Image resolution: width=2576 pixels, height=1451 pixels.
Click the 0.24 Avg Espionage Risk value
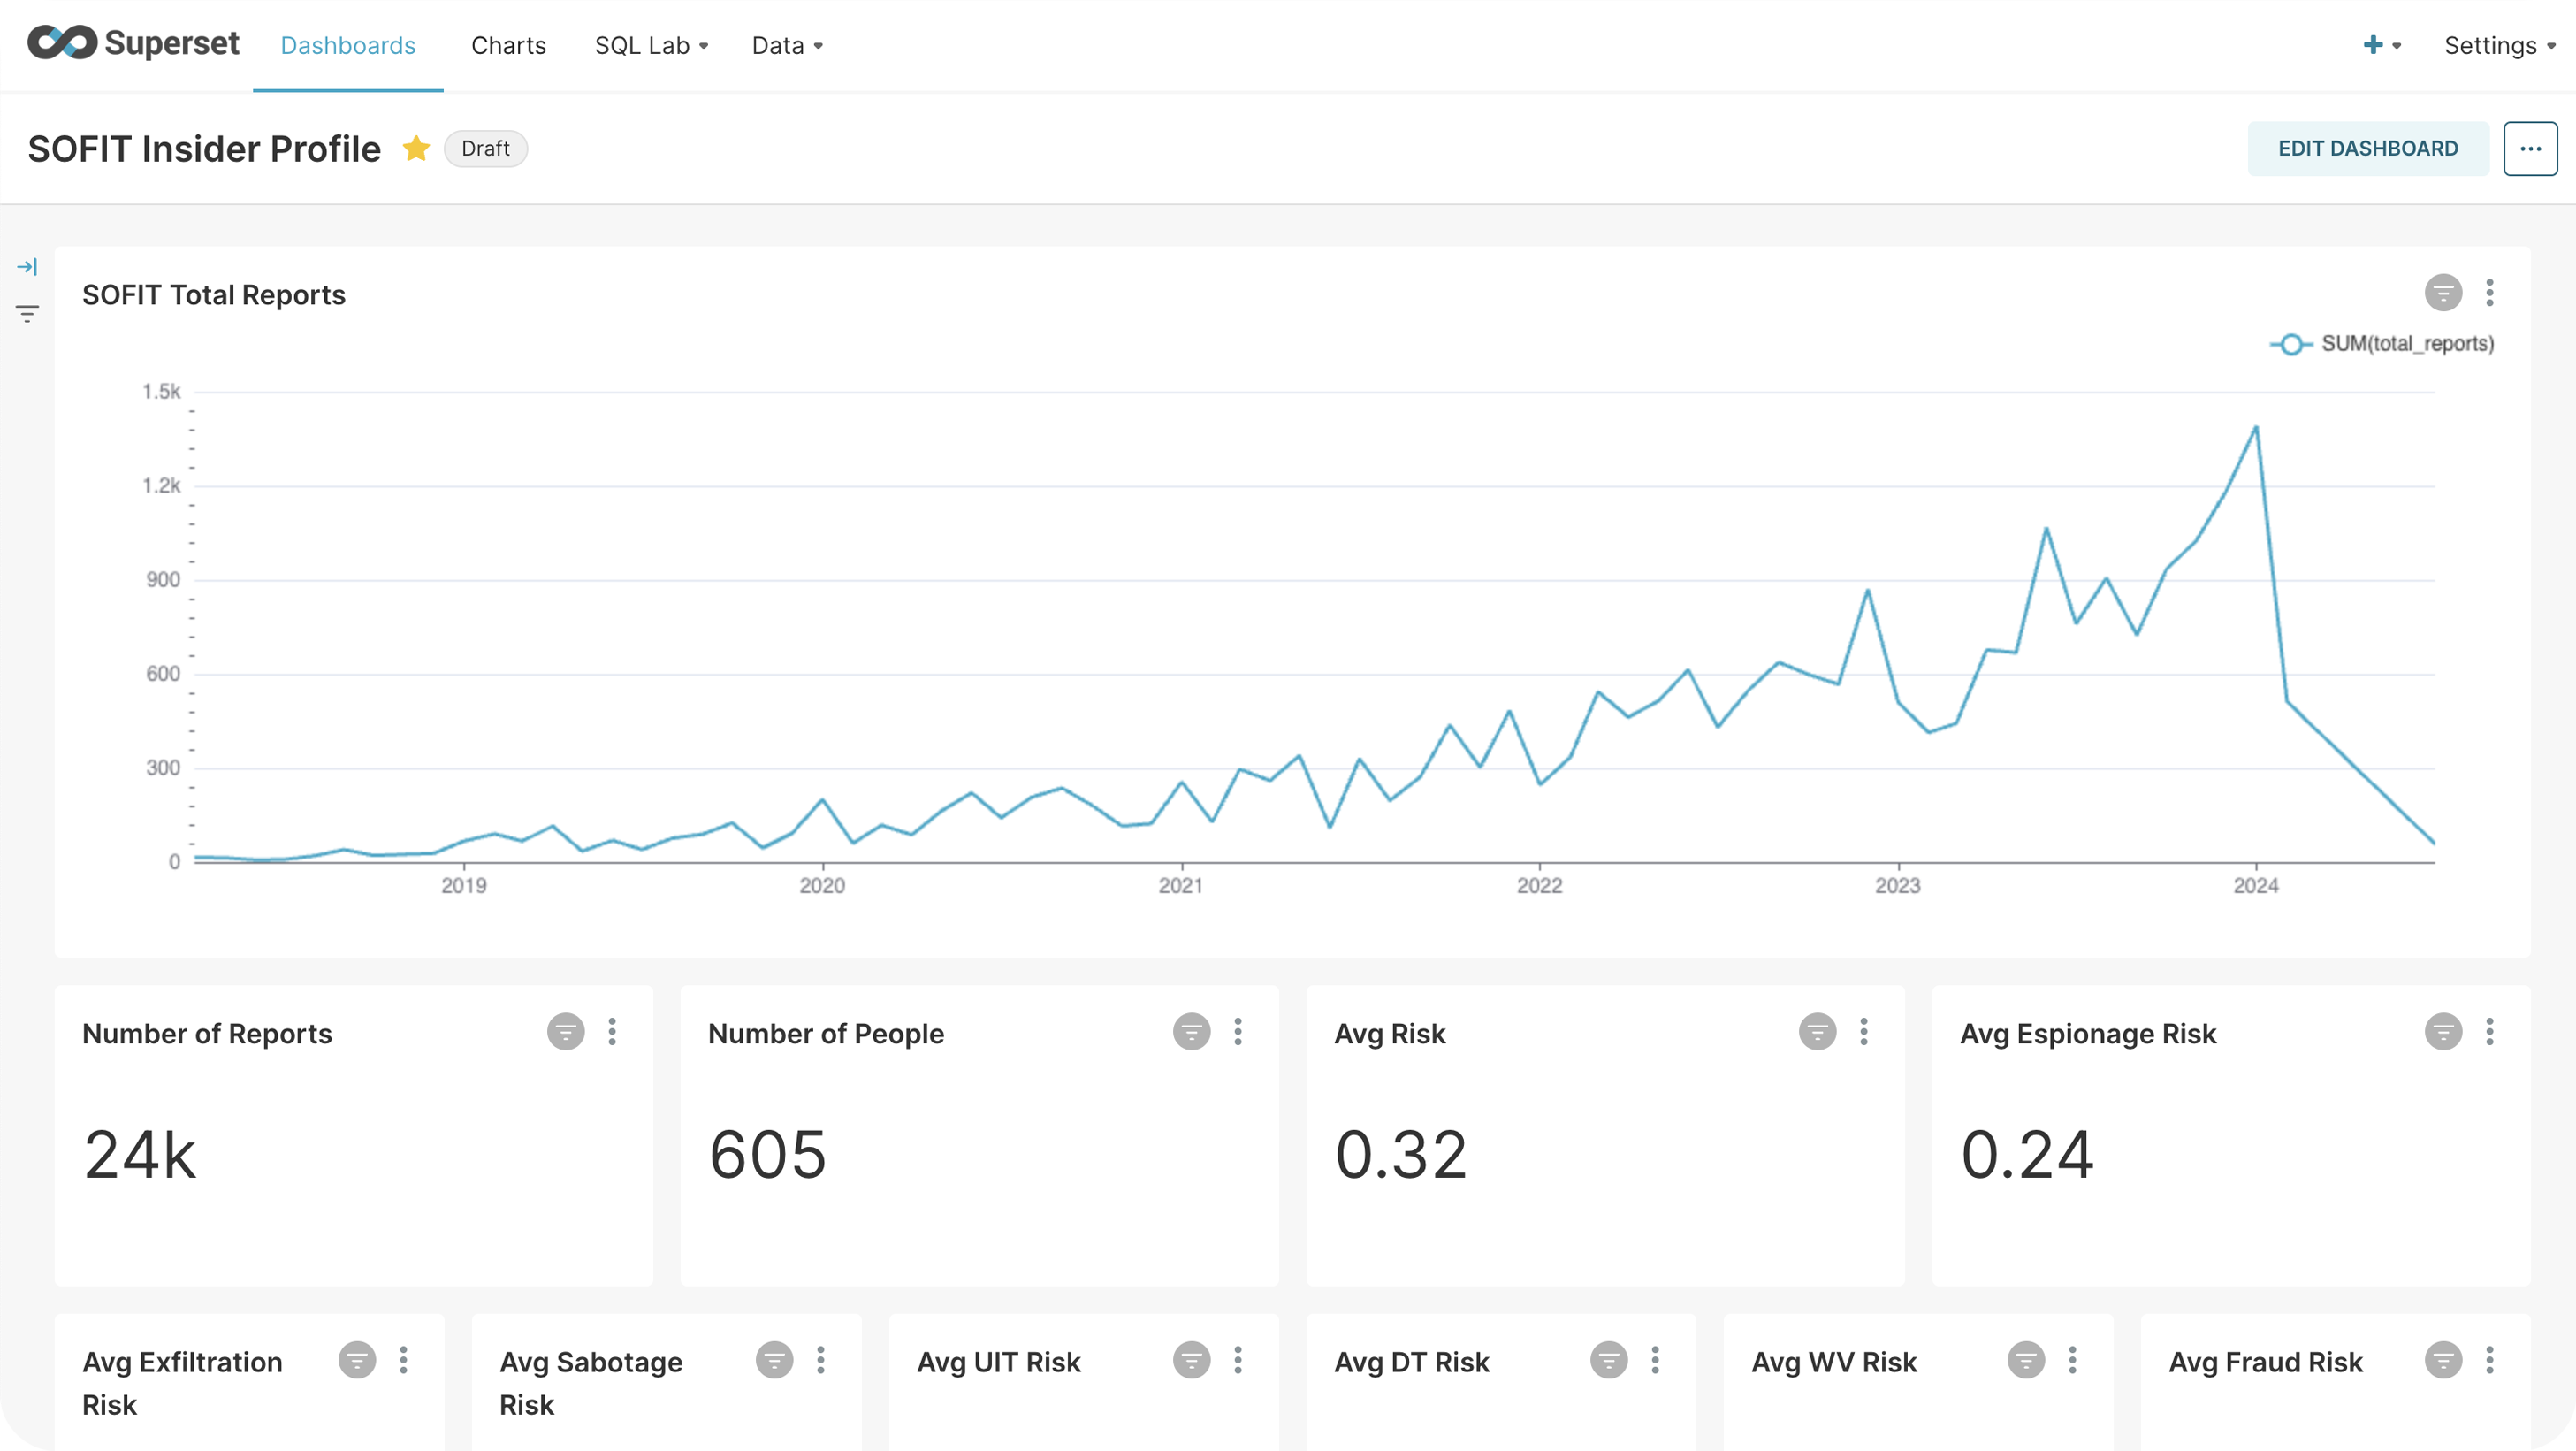tap(2027, 1155)
